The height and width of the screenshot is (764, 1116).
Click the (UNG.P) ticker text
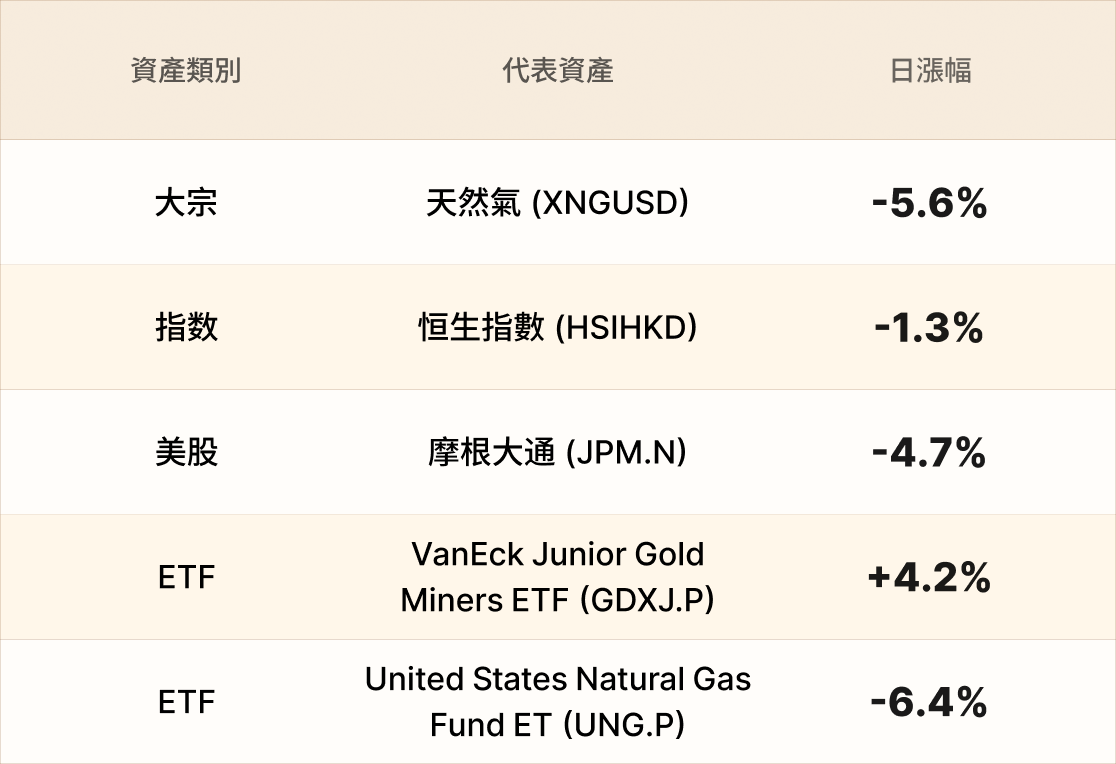(623, 725)
